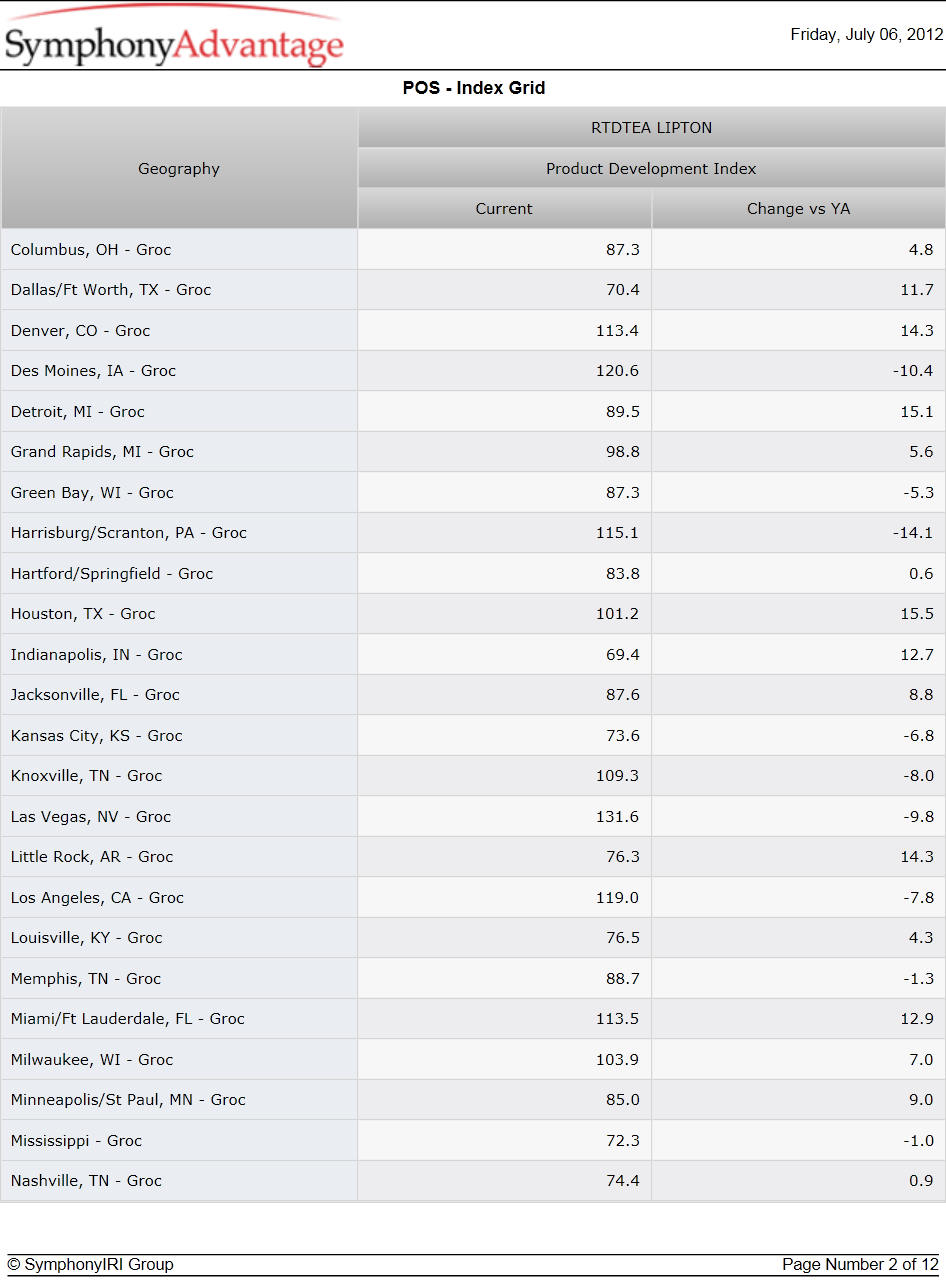The height and width of the screenshot is (1284, 946).
Task: Click the SymphonyAdvantage logo
Action: pos(174,38)
